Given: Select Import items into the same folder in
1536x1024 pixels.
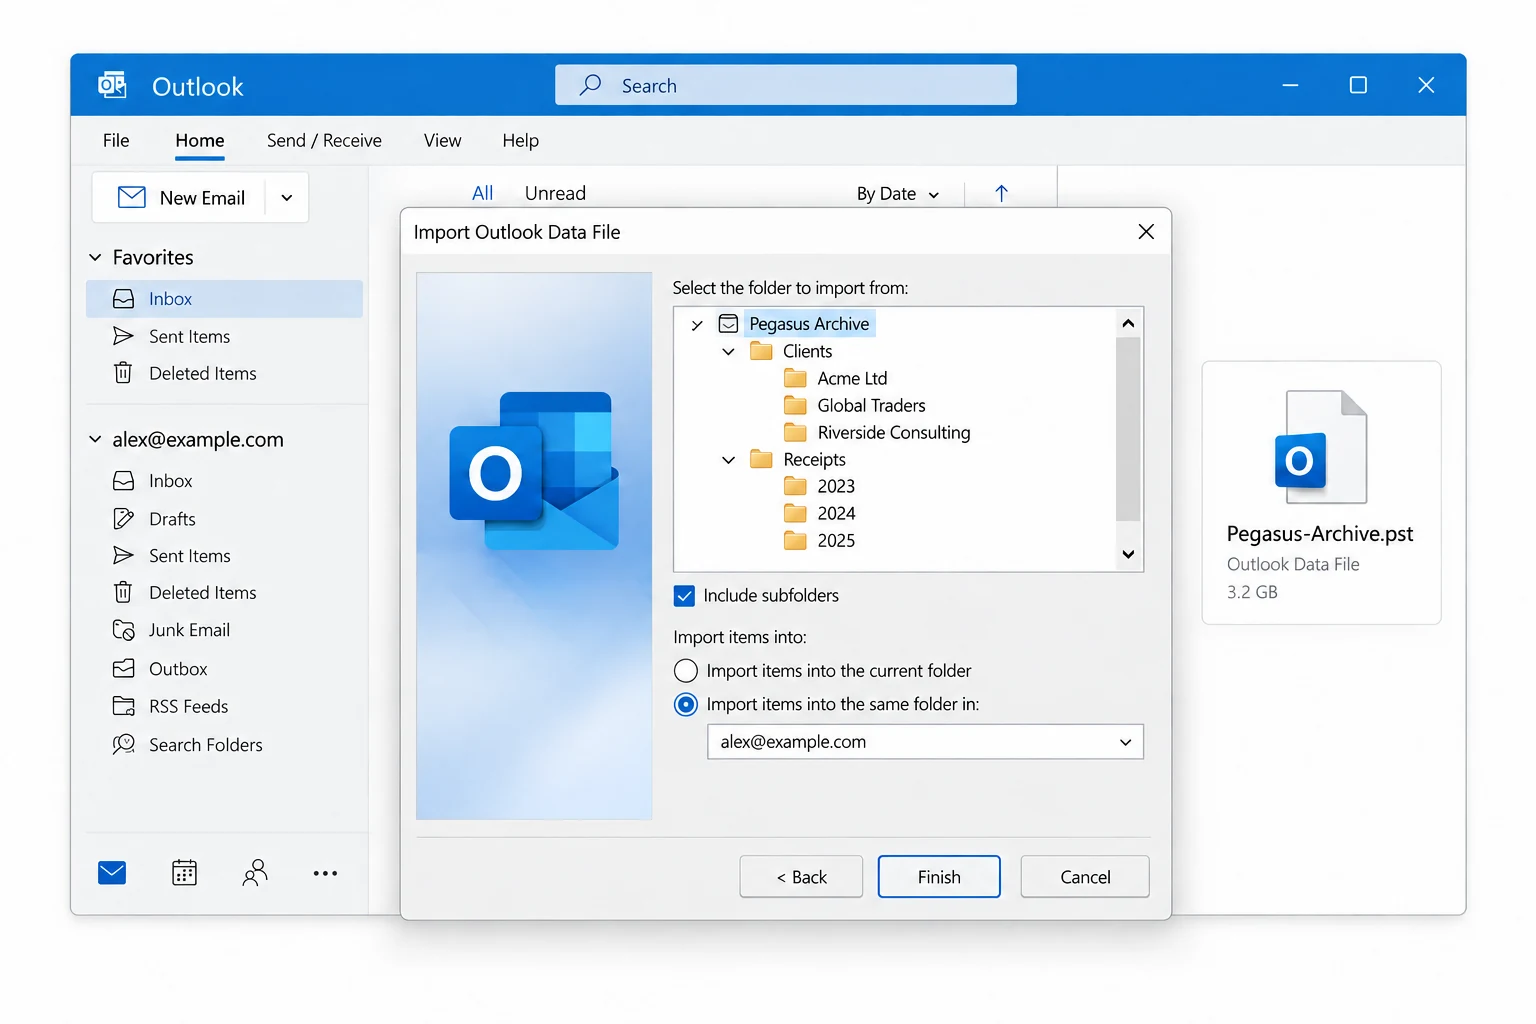Looking at the screenshot, I should 685,704.
